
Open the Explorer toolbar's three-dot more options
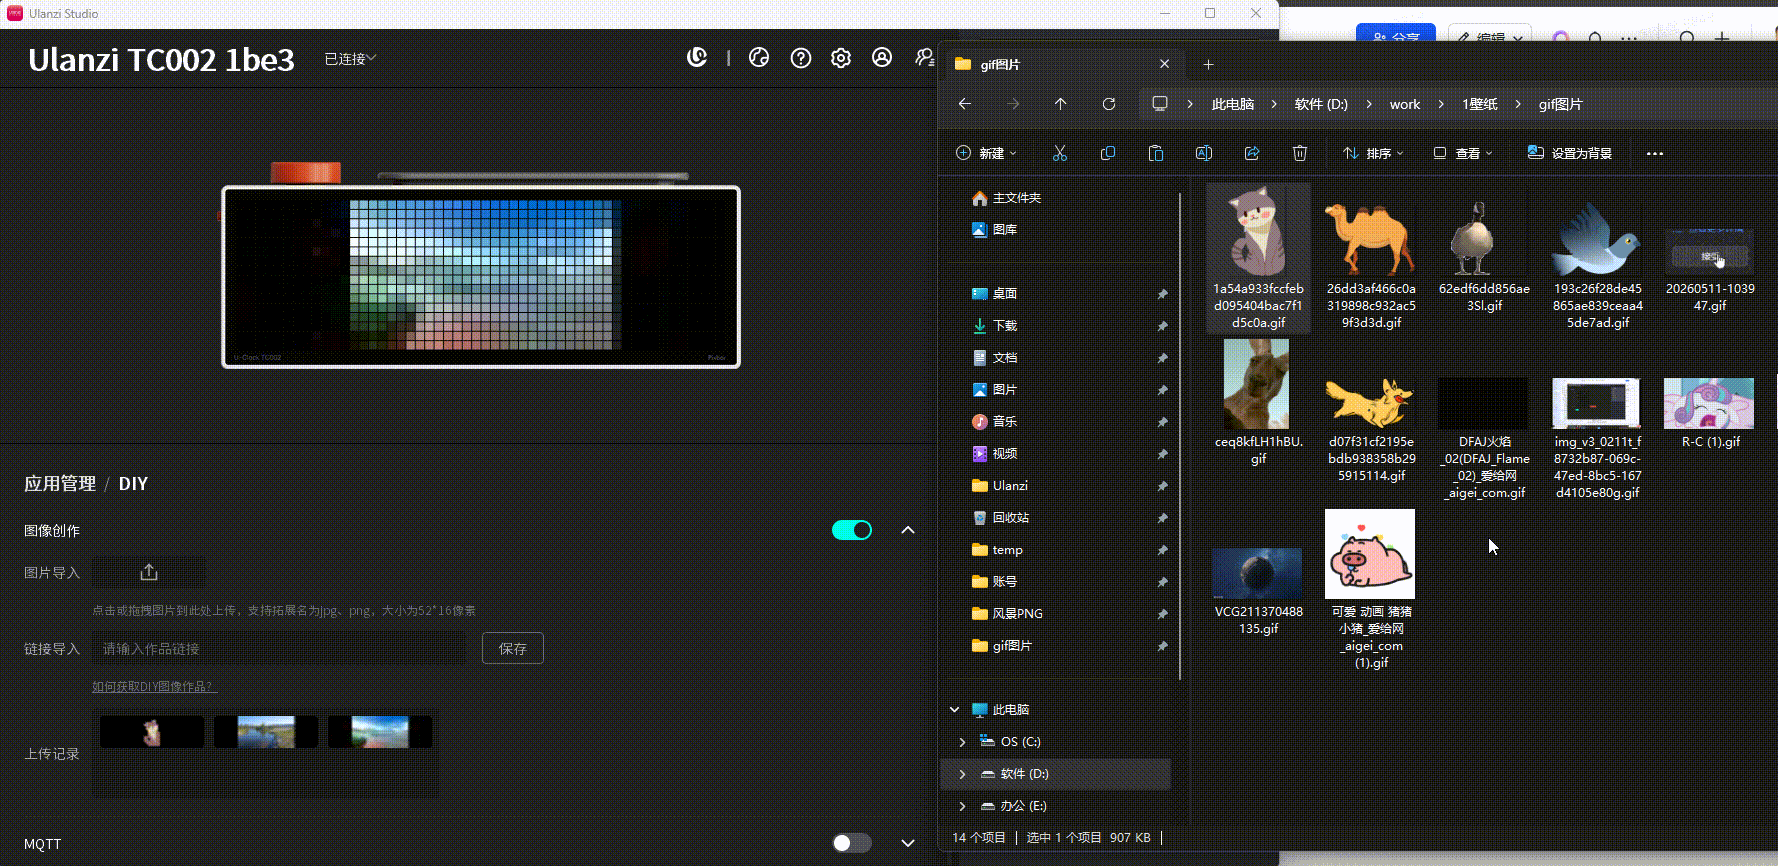pyautogui.click(x=1655, y=153)
